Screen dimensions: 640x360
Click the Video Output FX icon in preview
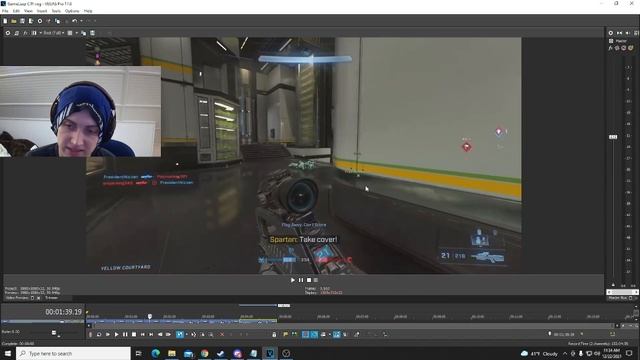[x=25, y=33]
